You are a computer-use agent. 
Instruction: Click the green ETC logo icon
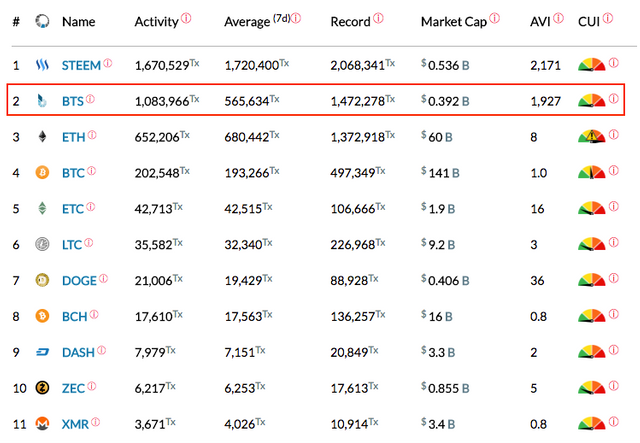42,208
